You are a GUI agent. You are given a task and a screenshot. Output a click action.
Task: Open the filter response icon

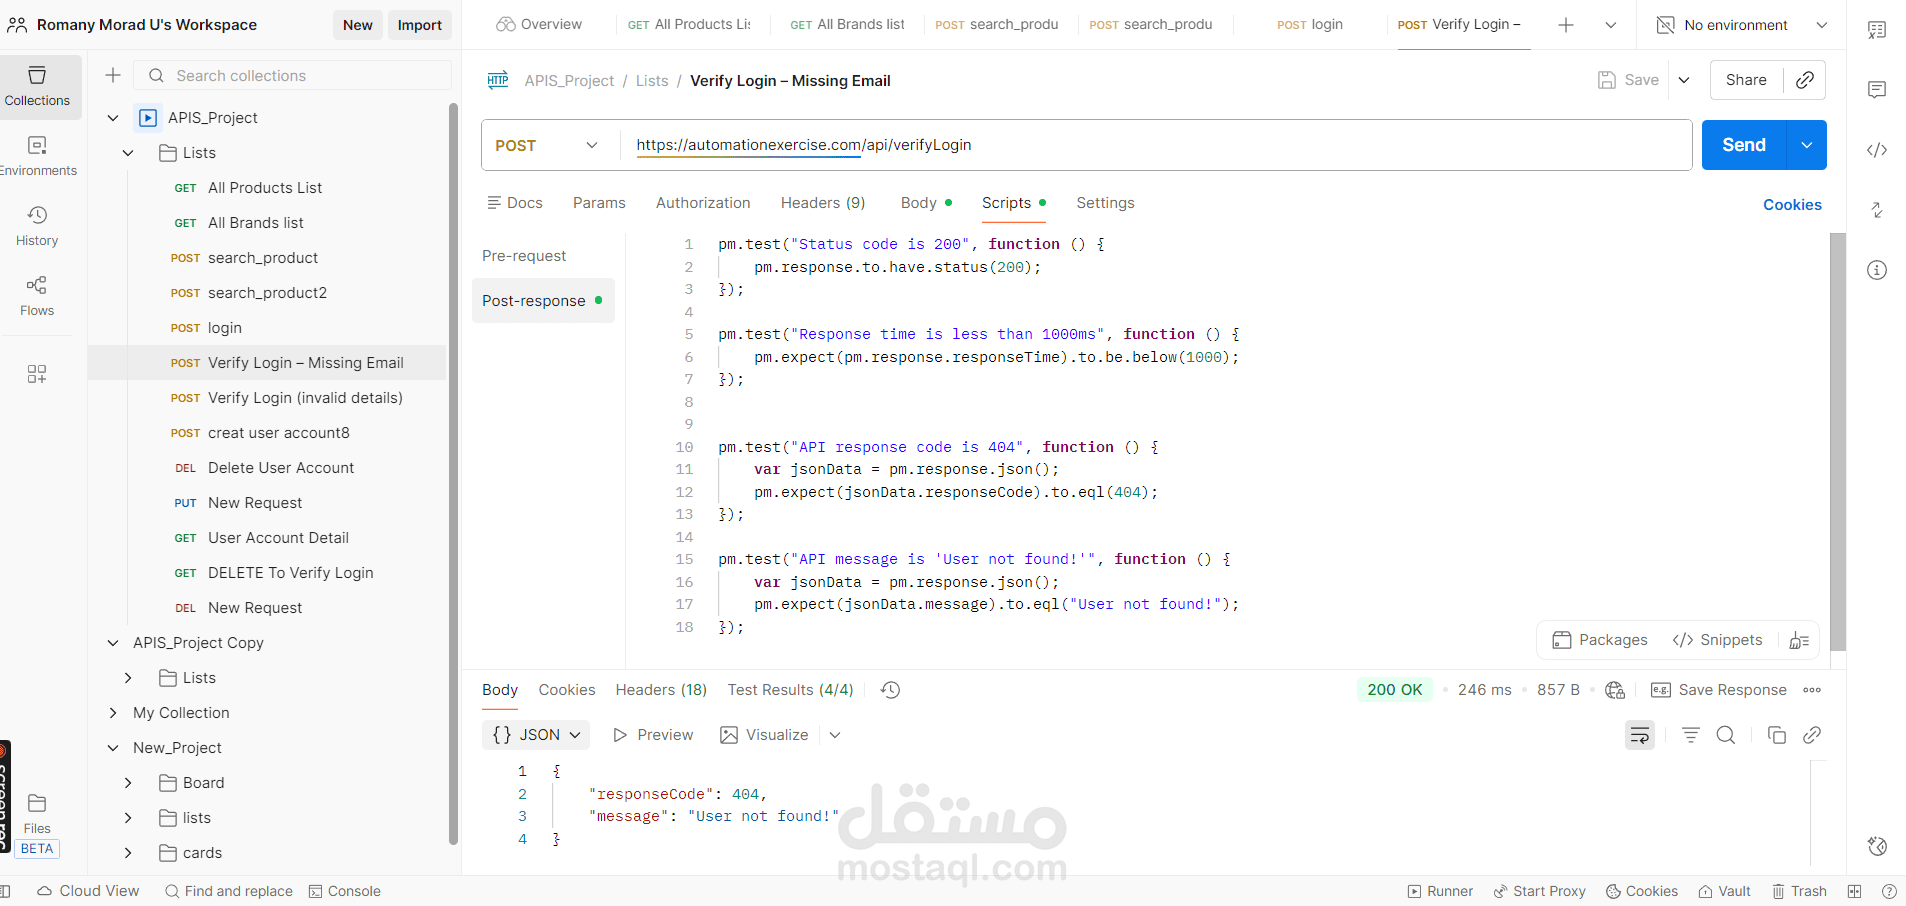1691,735
